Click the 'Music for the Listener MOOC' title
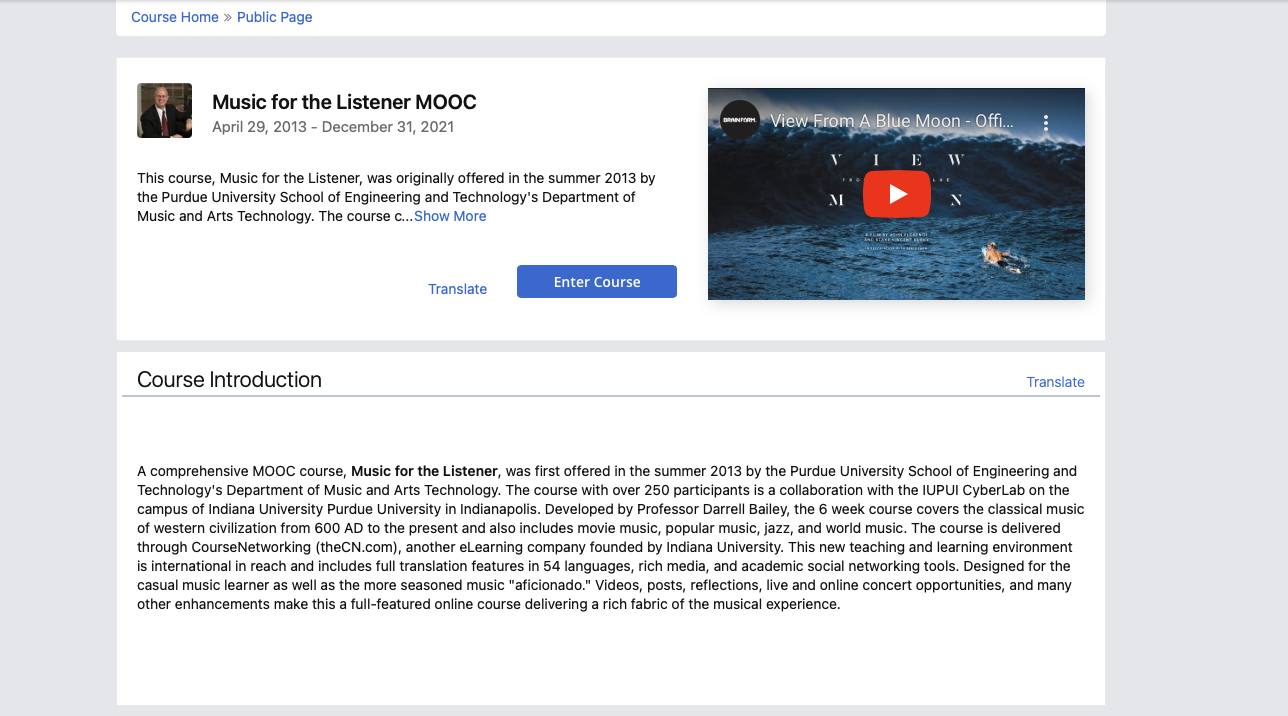 [x=344, y=102]
